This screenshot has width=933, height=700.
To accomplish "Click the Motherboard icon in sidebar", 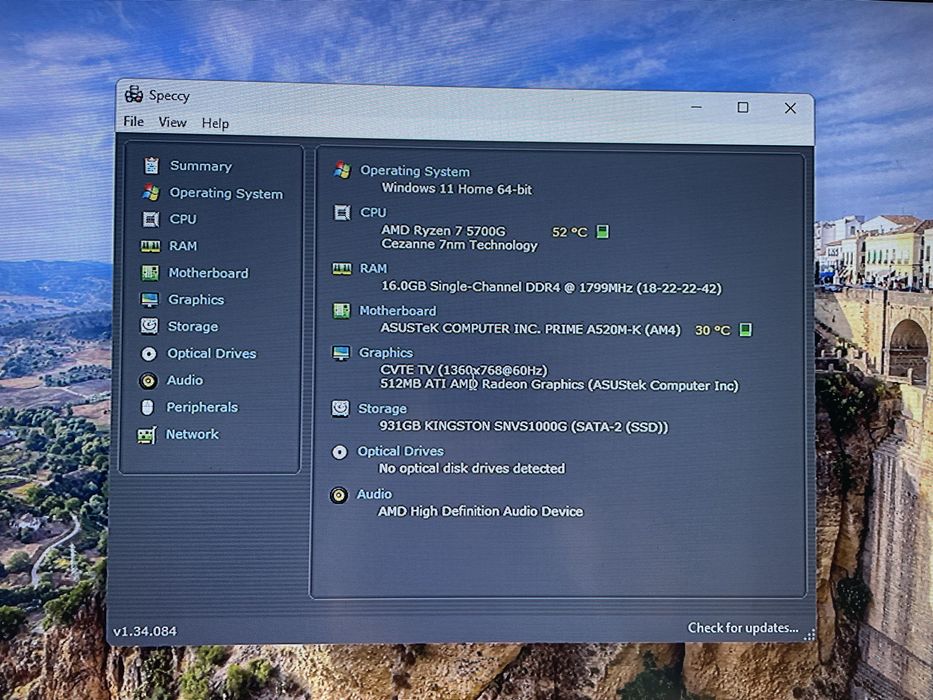I will 149,273.
